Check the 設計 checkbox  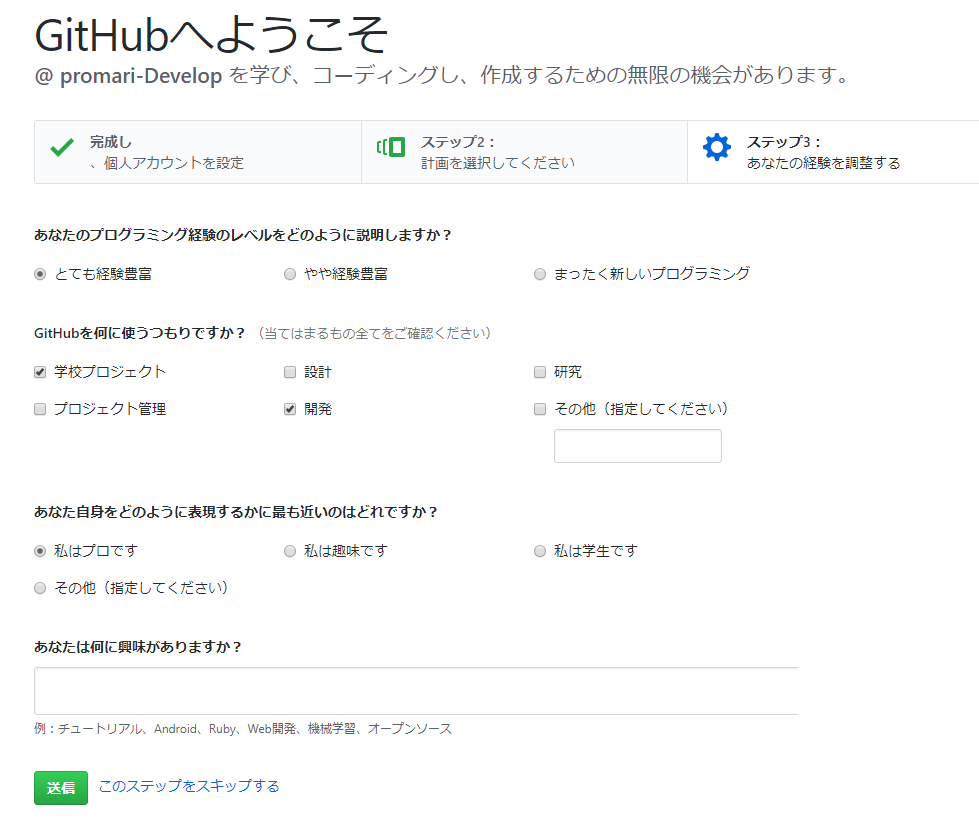tap(290, 372)
